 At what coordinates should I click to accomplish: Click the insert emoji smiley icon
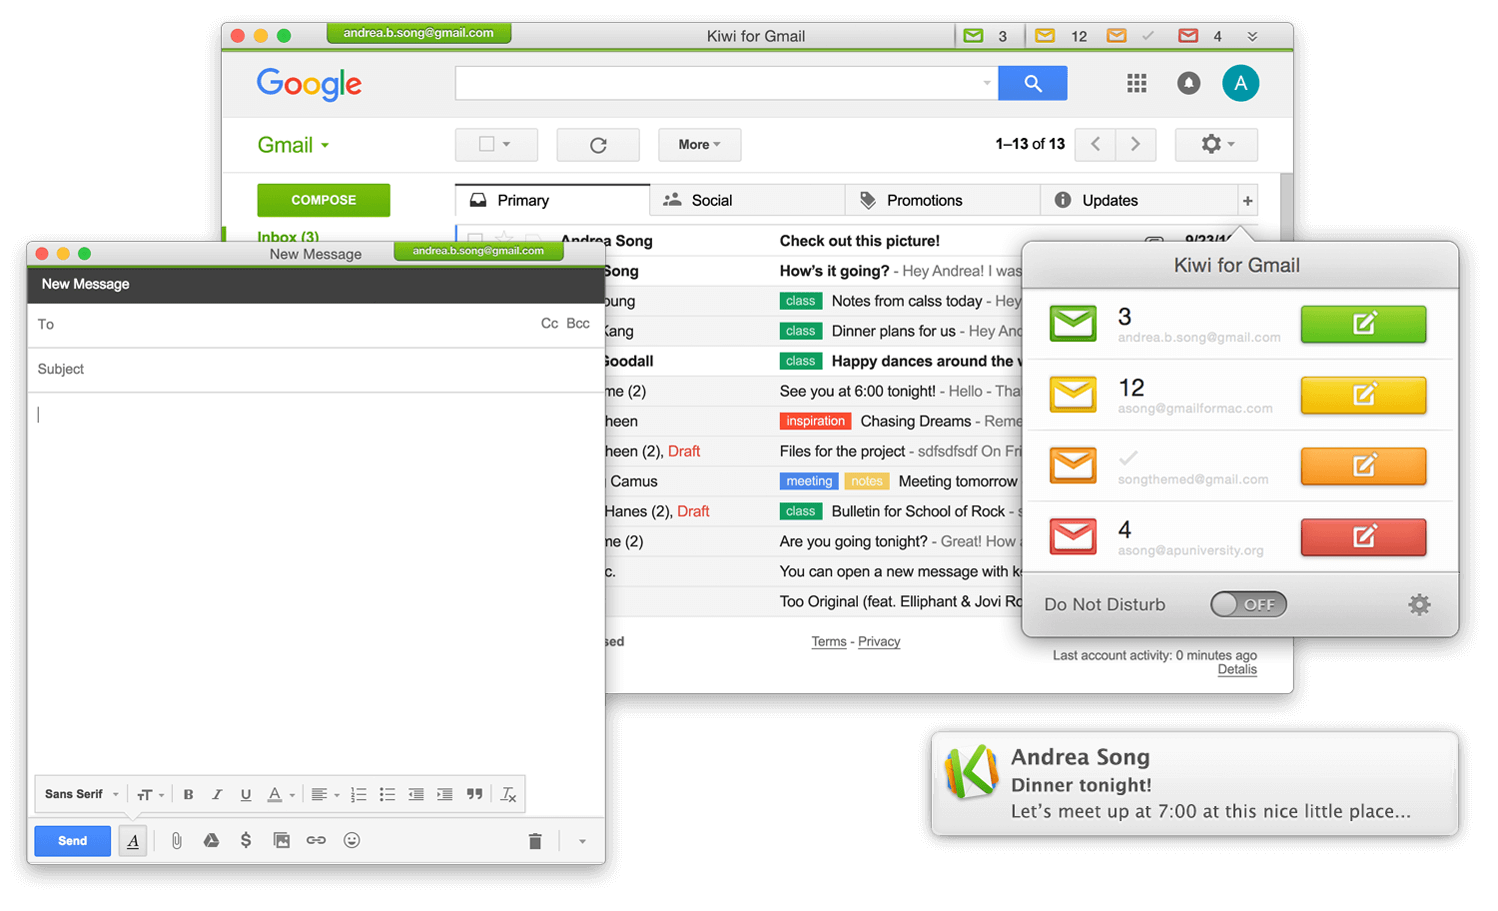(x=351, y=841)
